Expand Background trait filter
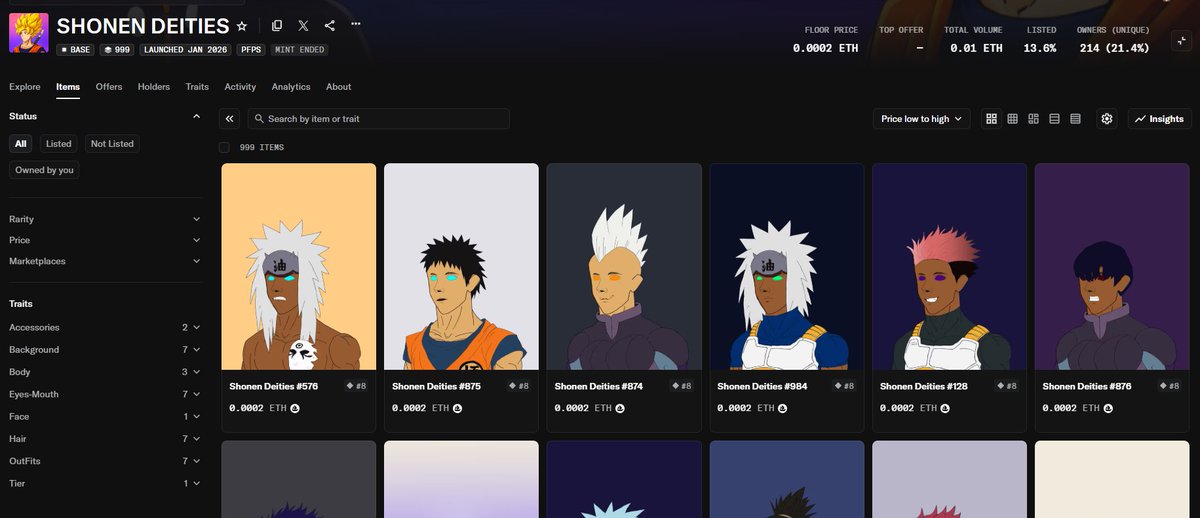 click(x=104, y=350)
